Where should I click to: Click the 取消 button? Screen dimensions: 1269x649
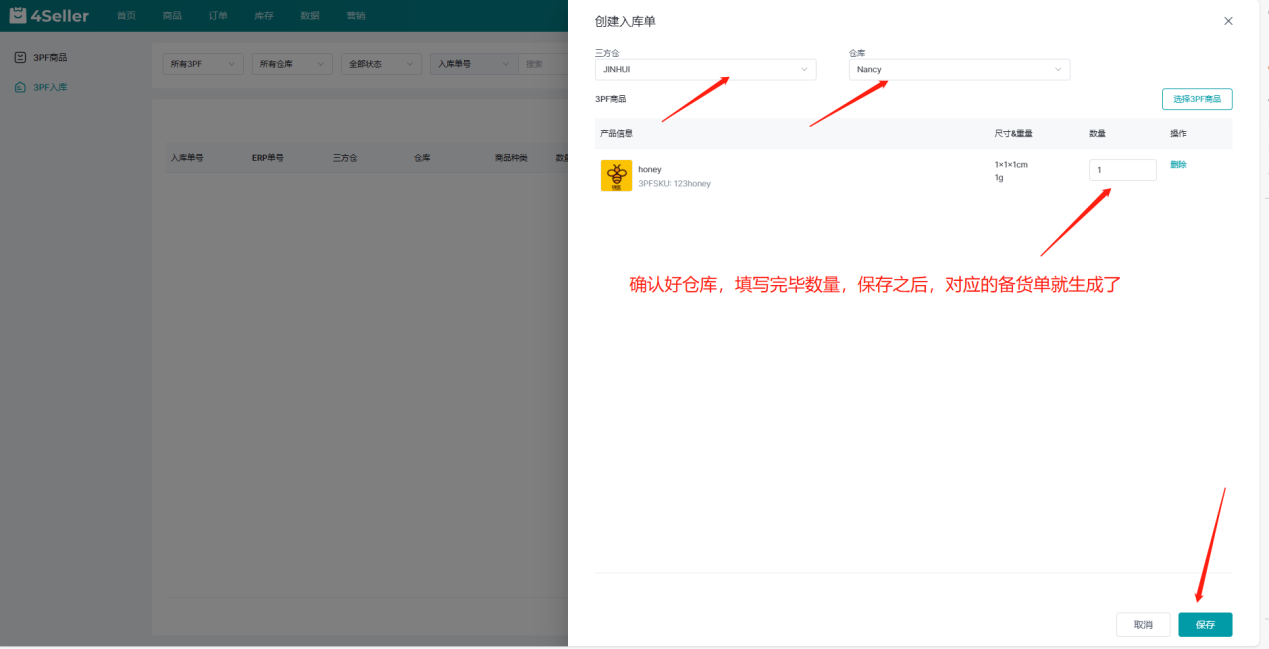(x=1143, y=624)
